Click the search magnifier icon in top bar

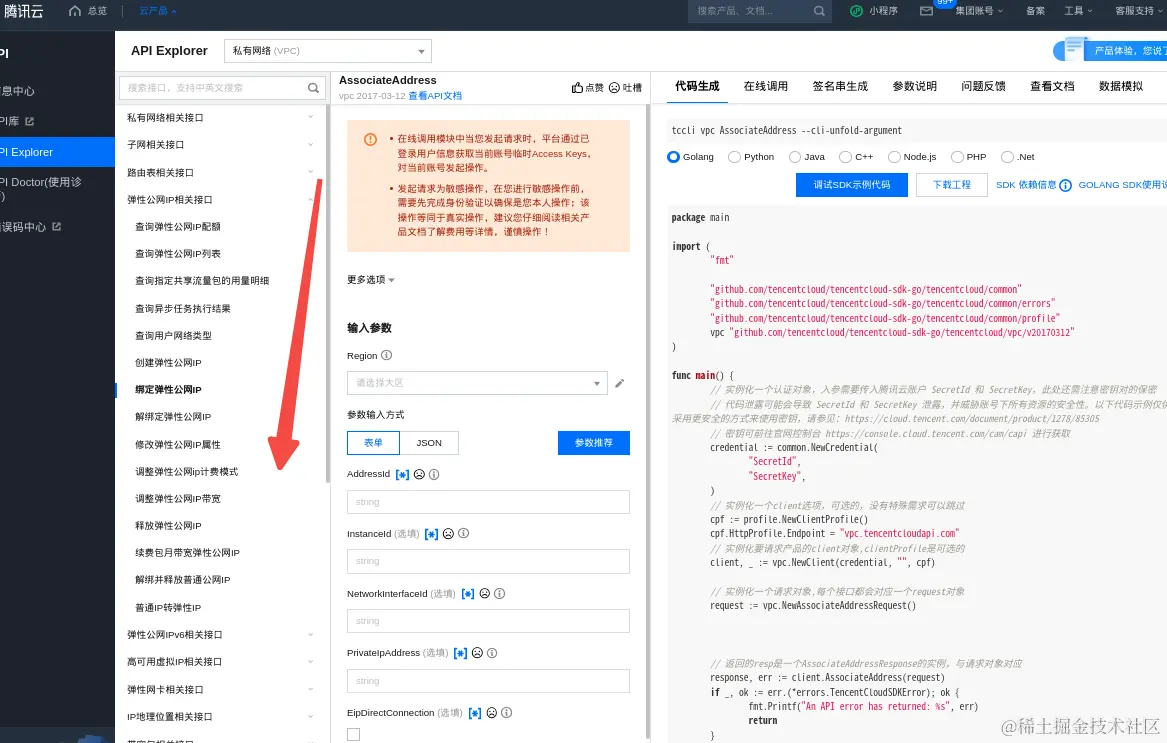tap(819, 11)
